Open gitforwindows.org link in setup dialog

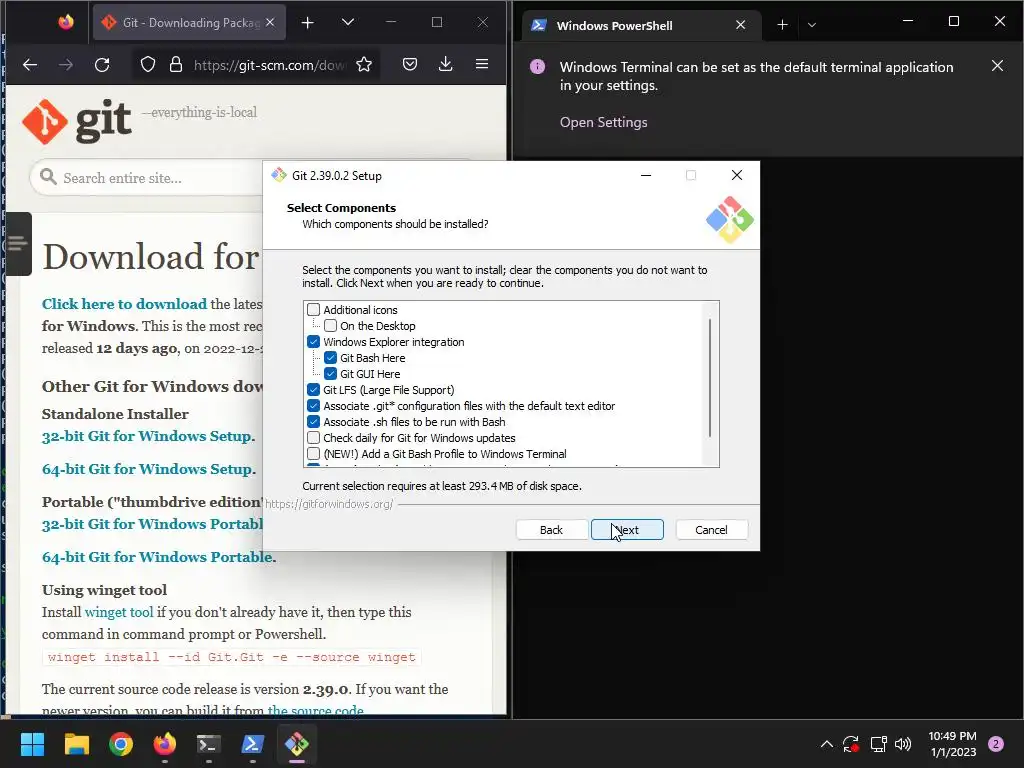point(329,504)
